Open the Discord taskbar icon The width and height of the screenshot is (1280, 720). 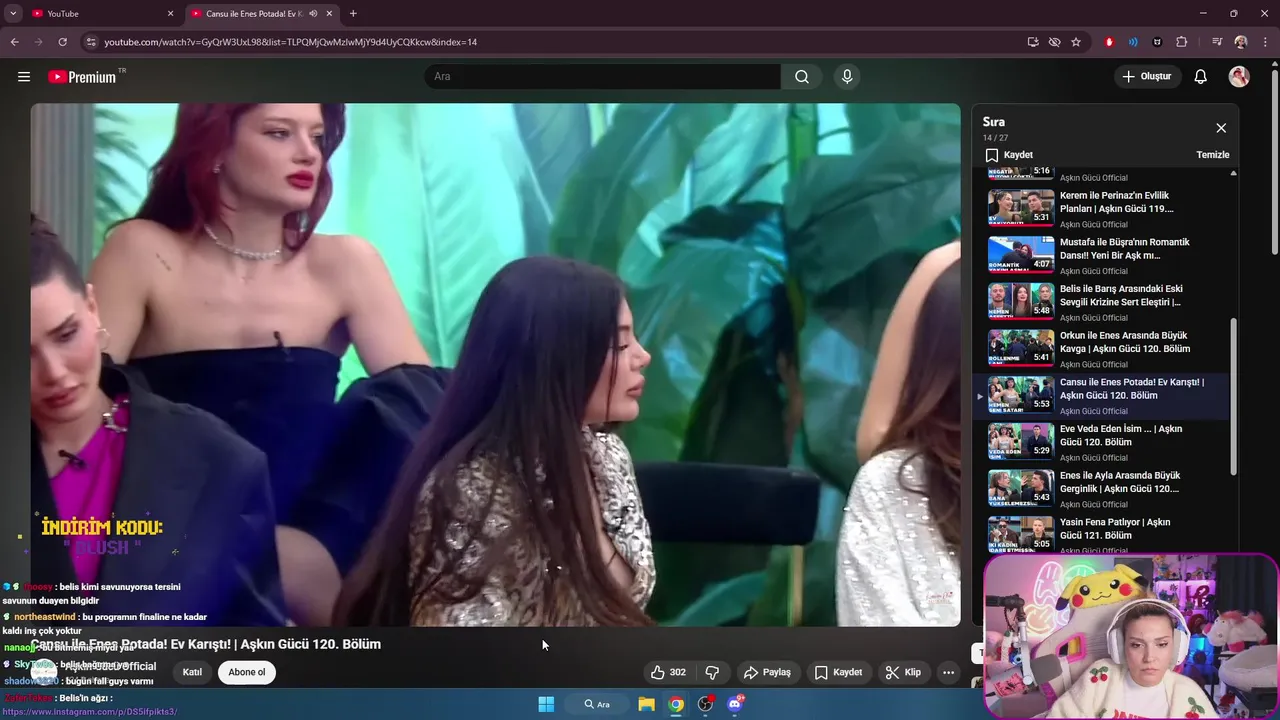(x=735, y=704)
